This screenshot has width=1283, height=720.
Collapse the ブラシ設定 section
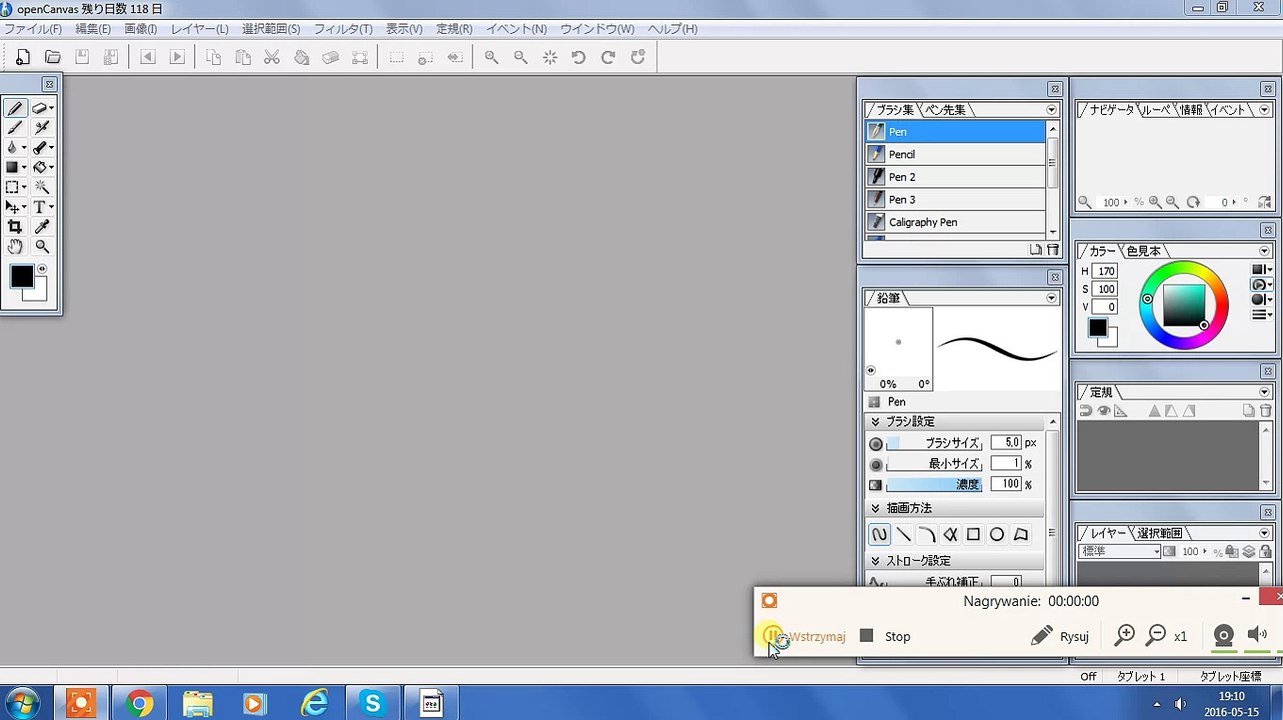[x=876, y=422]
